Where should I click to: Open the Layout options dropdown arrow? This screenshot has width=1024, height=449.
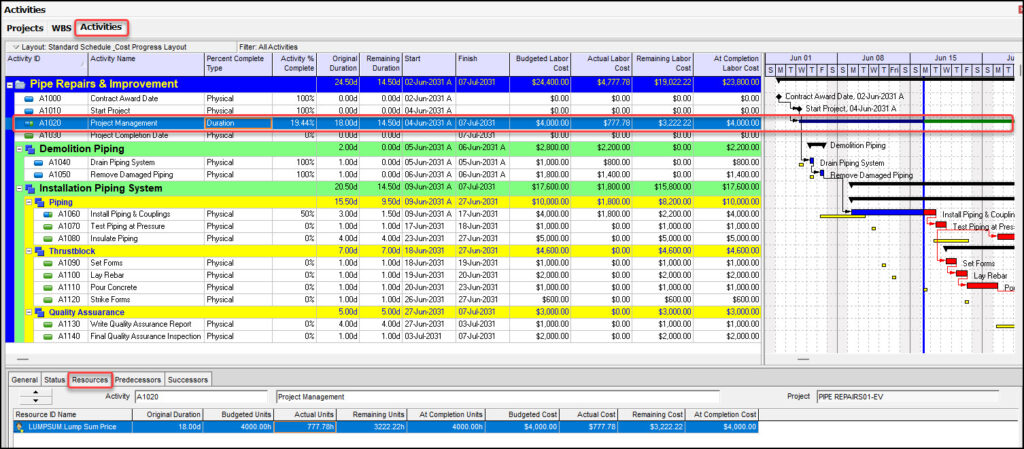[15, 47]
